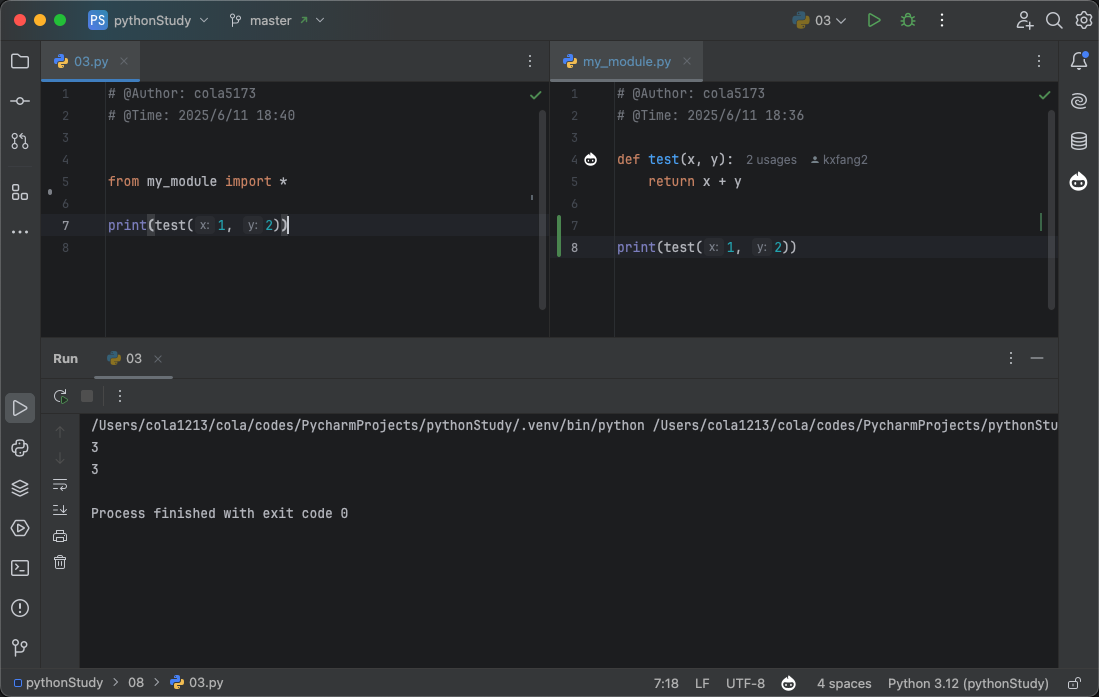
Task: Toggle scroll to end of console output
Action: (60, 510)
